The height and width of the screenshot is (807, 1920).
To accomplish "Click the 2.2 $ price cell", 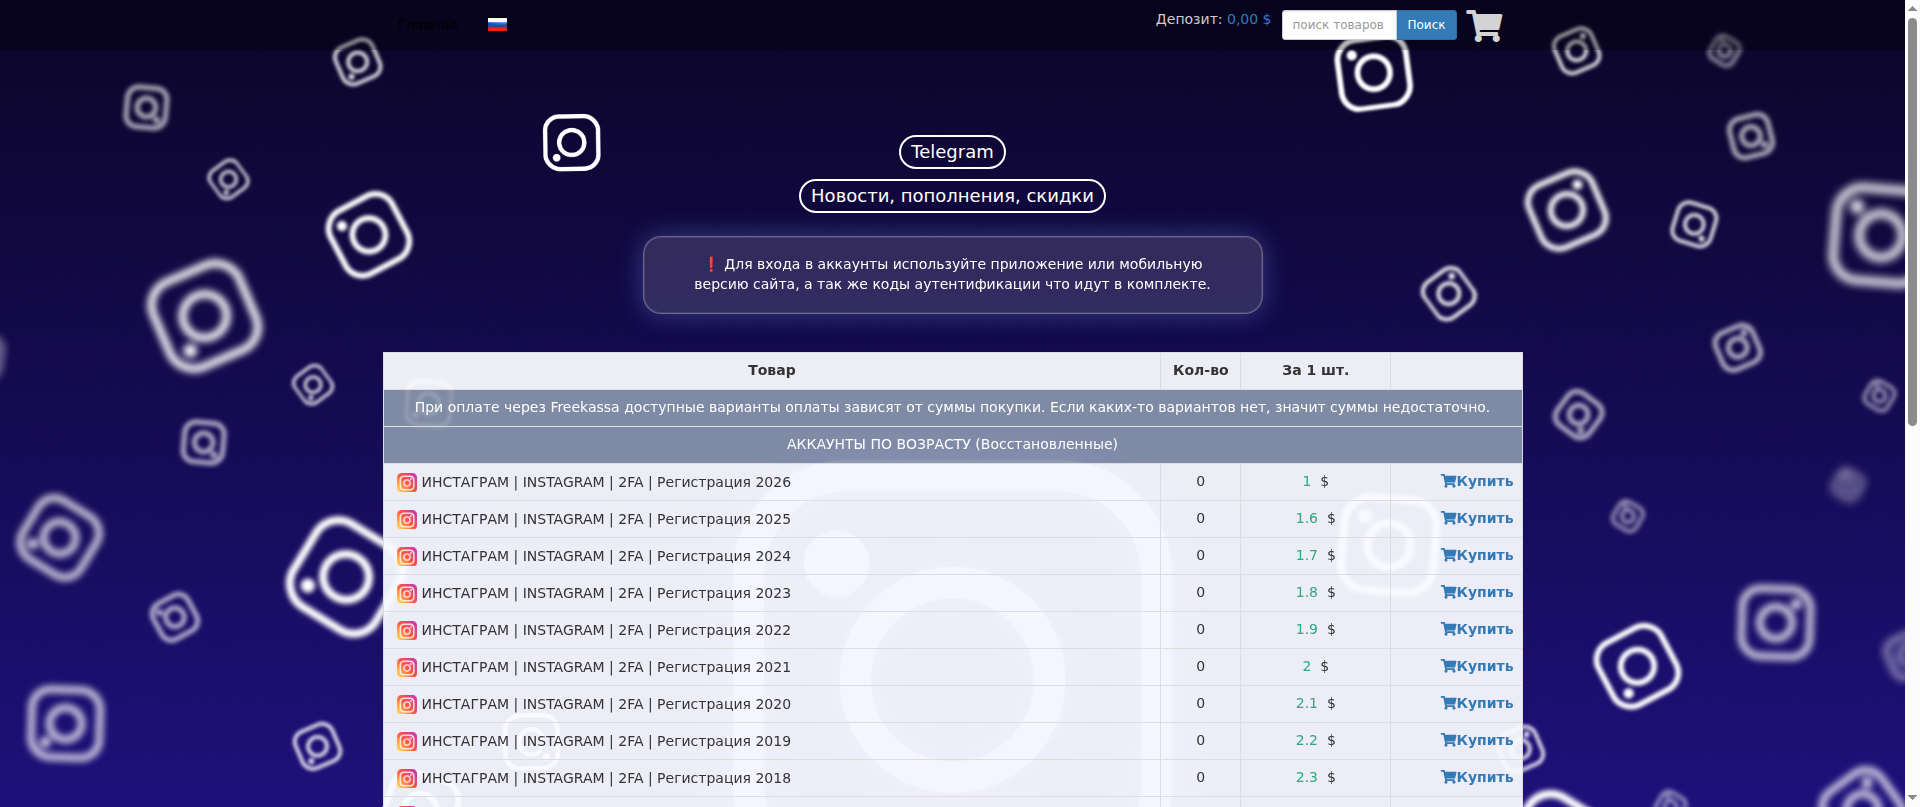I will 1315,740.
